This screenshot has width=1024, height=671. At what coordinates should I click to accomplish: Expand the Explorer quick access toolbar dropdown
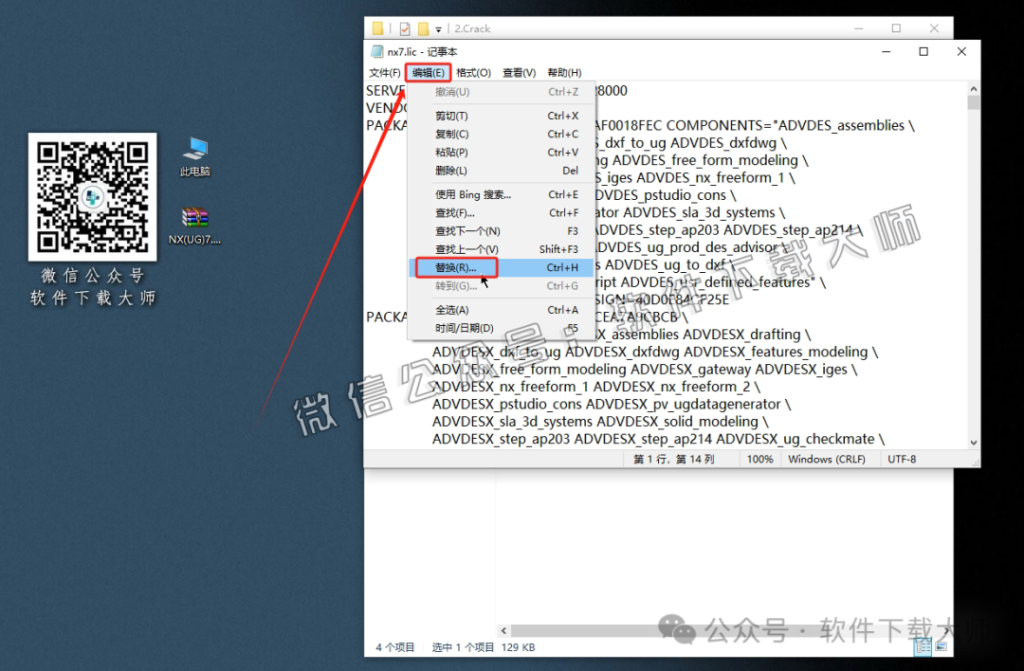[438, 30]
